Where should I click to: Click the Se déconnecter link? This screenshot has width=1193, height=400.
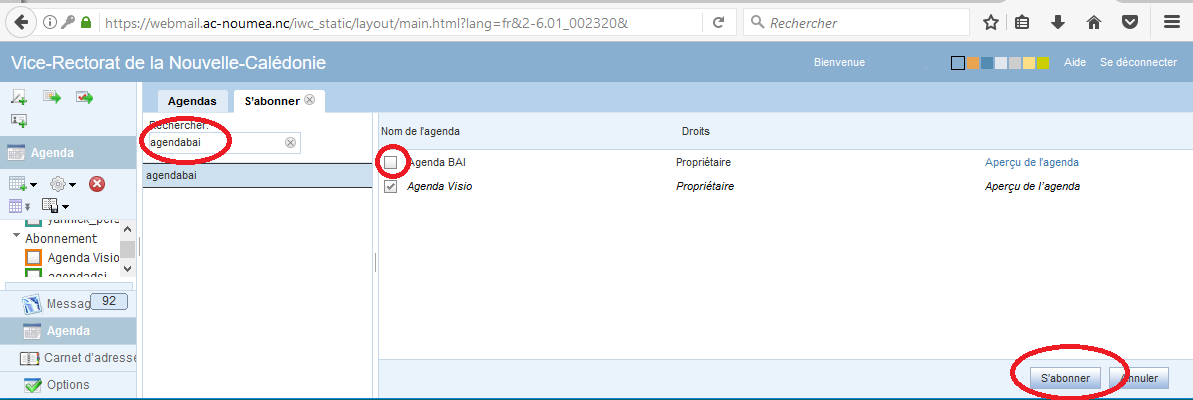(1138, 62)
